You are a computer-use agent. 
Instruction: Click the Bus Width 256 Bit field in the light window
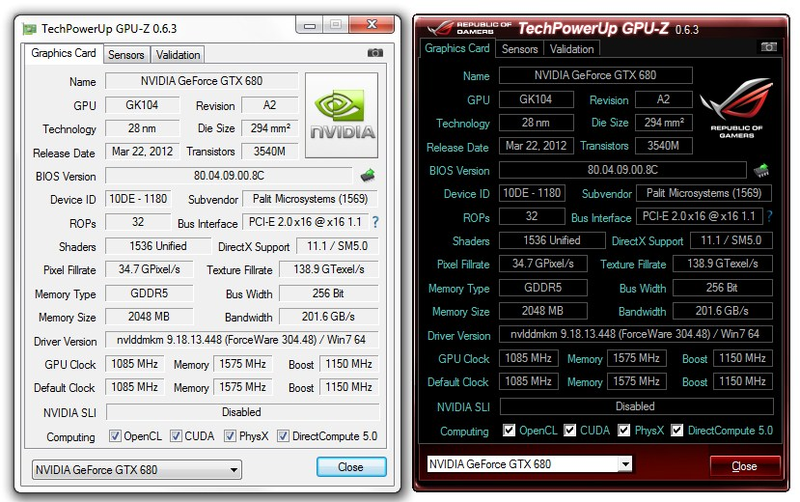coord(329,293)
